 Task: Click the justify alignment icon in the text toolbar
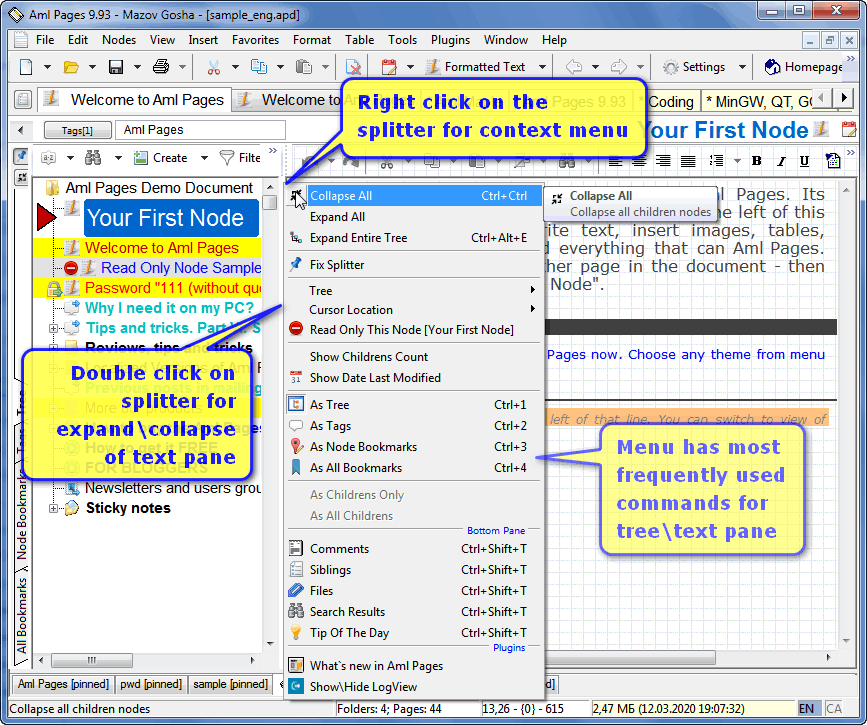coord(688,161)
